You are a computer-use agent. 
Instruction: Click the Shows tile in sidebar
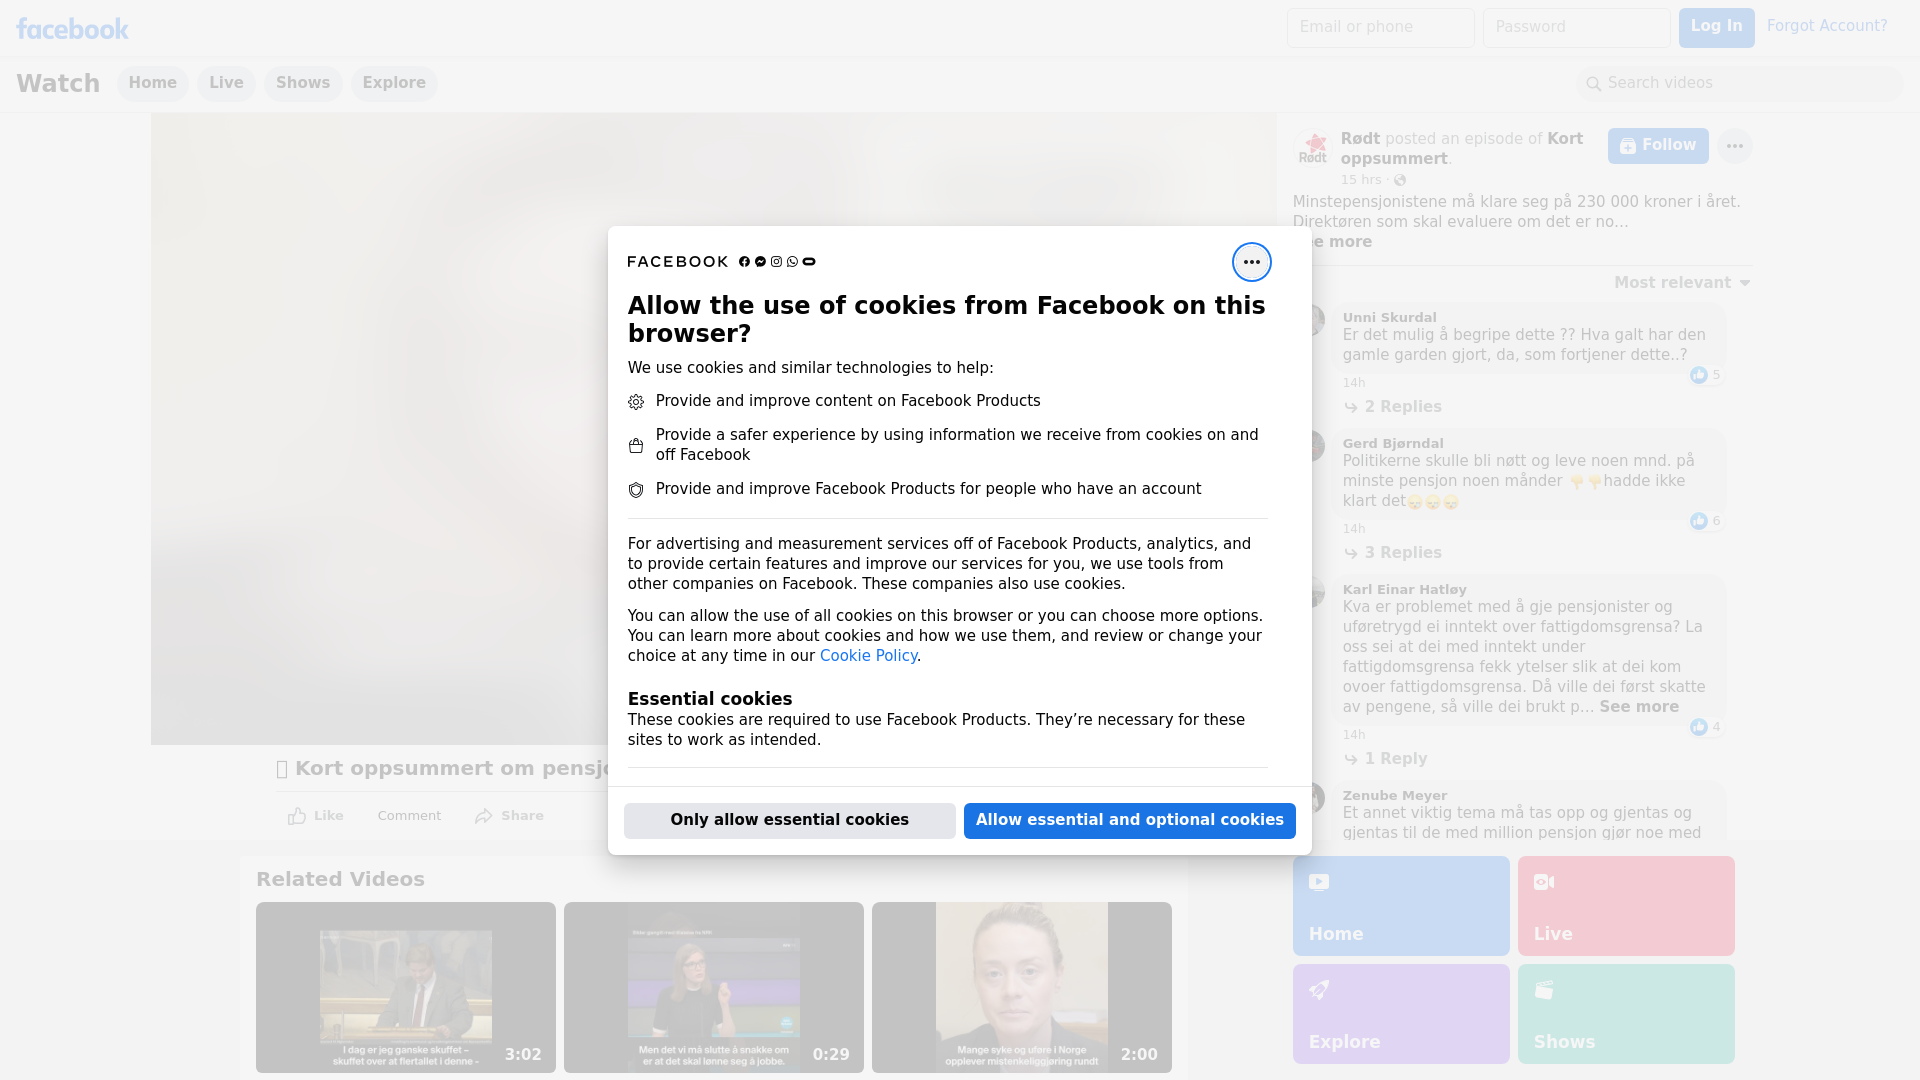1625,1013
